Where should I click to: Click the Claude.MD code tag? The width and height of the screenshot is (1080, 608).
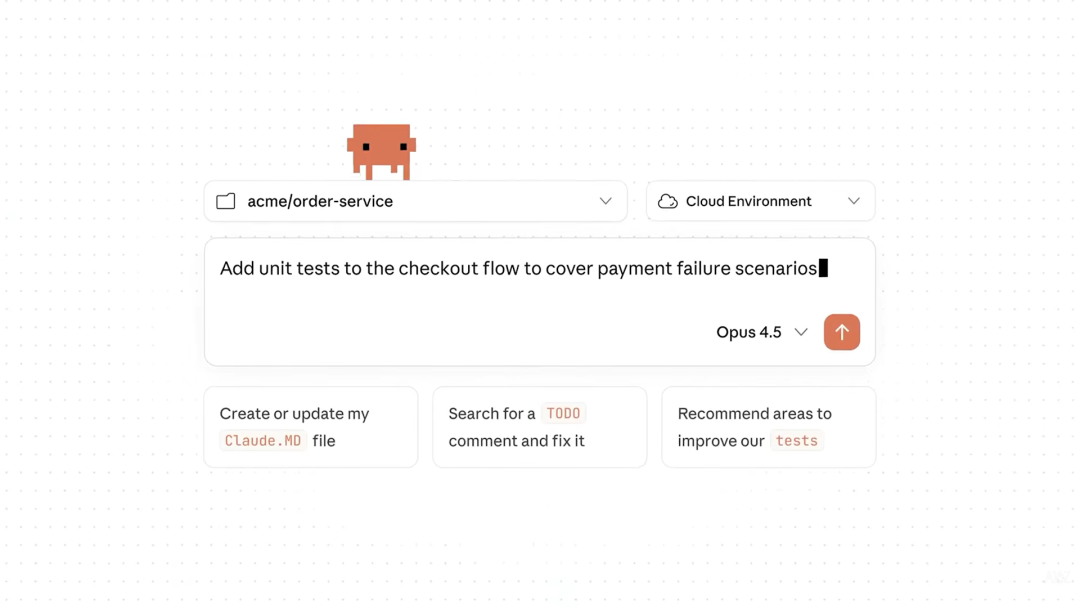tap(263, 441)
